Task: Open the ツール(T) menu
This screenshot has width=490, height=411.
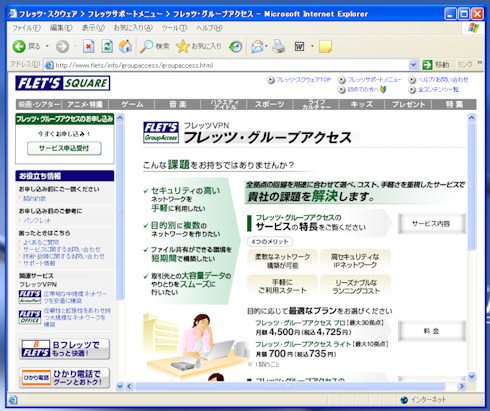Action: pos(174,28)
